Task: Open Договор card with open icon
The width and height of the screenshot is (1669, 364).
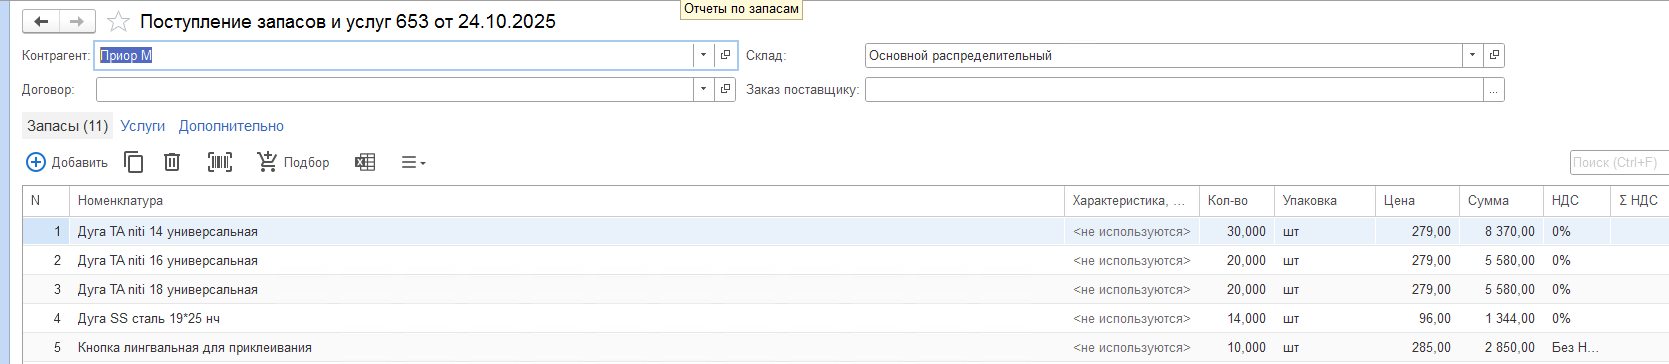Action: [x=726, y=89]
